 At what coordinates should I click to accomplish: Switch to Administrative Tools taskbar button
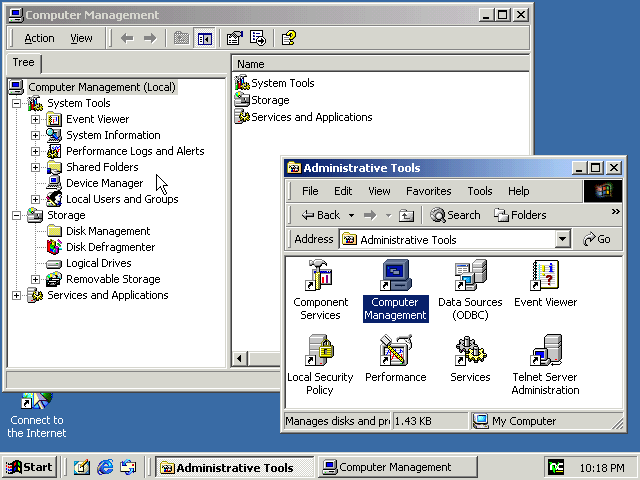point(234,467)
